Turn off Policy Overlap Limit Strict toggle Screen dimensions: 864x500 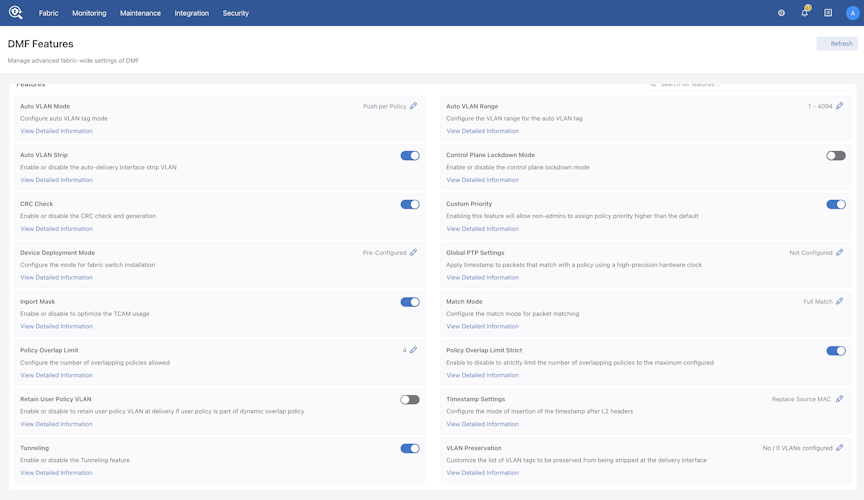pyautogui.click(x=836, y=351)
